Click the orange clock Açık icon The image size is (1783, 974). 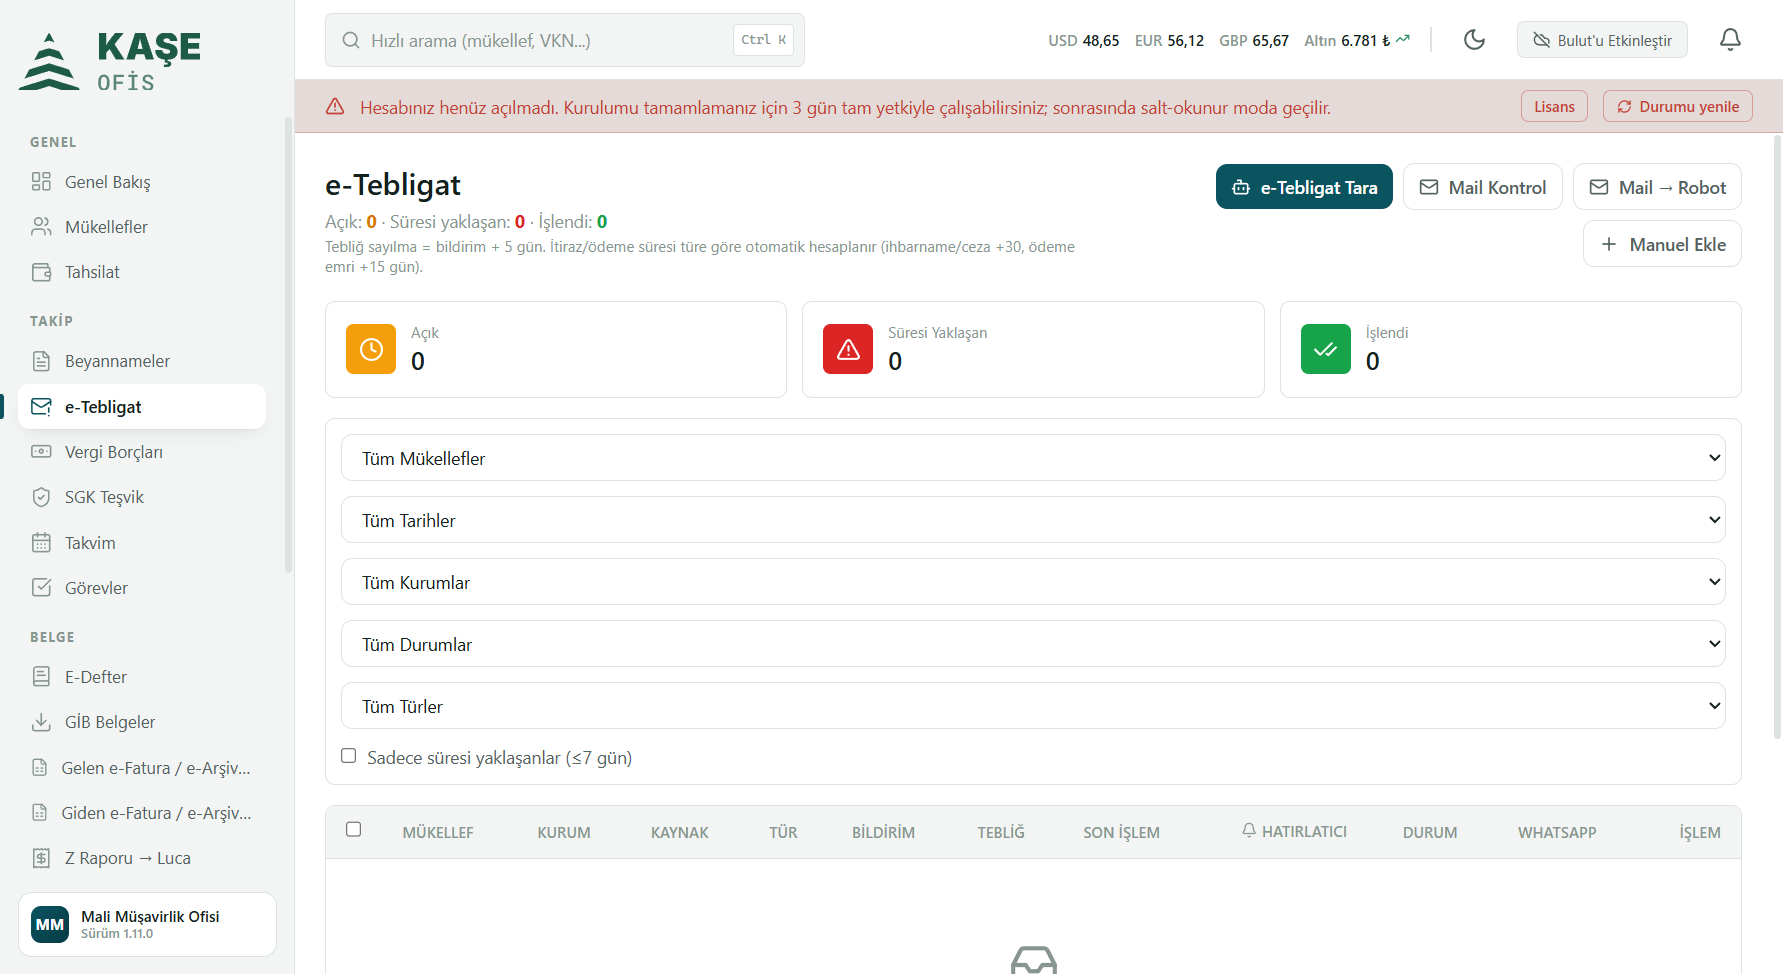[371, 349]
